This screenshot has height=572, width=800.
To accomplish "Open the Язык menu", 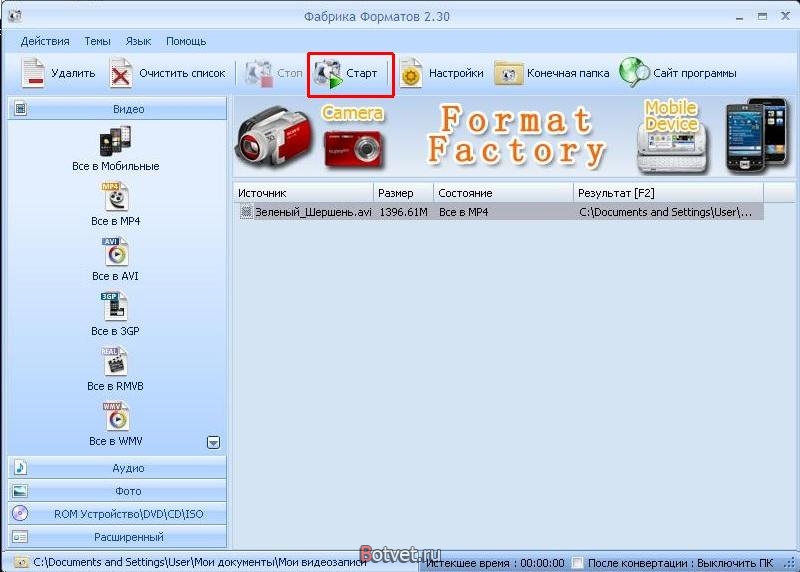I will click(138, 41).
